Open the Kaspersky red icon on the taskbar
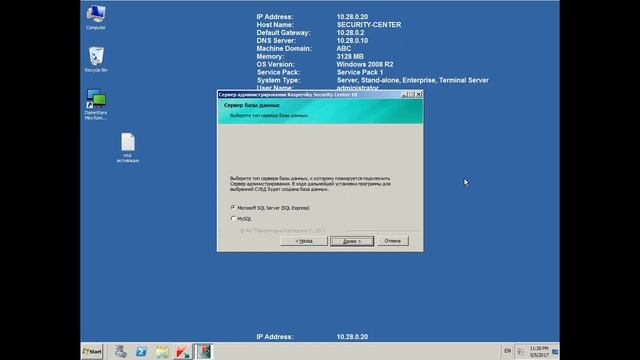The height and width of the screenshot is (360, 640). [x=183, y=351]
